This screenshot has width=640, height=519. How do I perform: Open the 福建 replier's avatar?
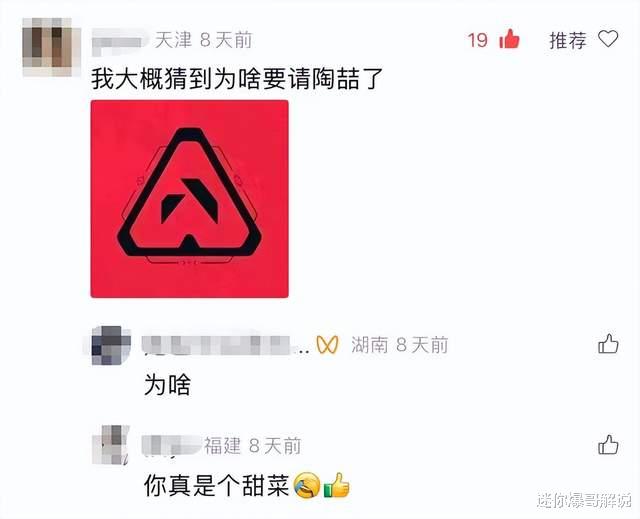coord(111,444)
